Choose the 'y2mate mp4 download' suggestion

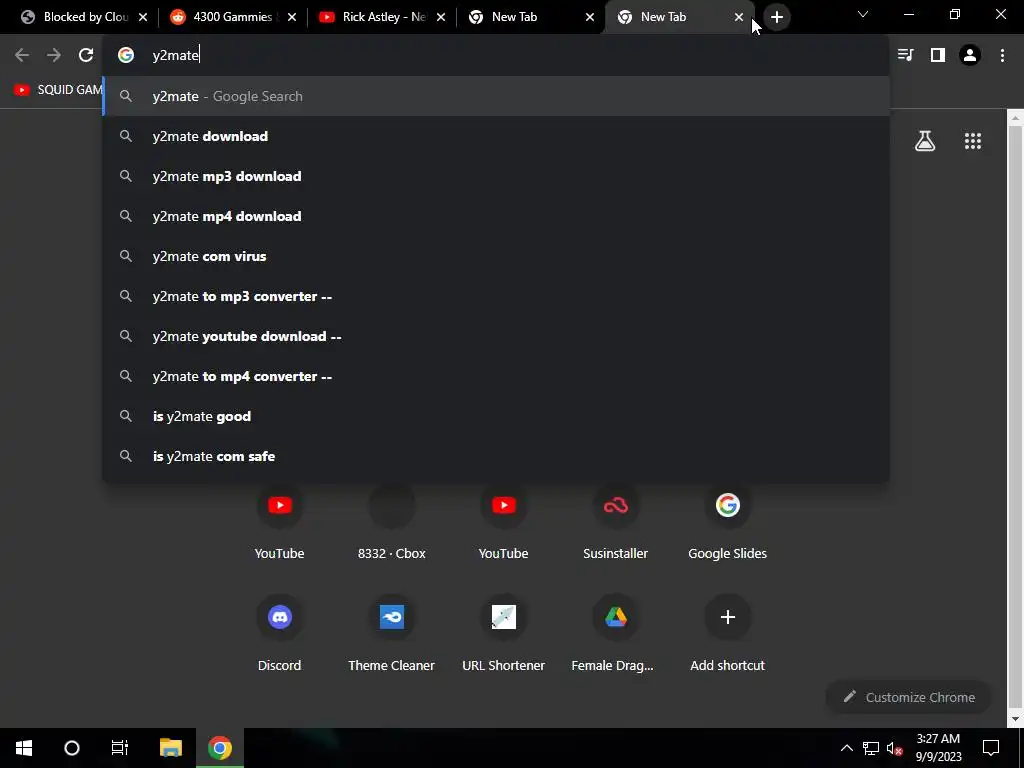click(x=496, y=216)
